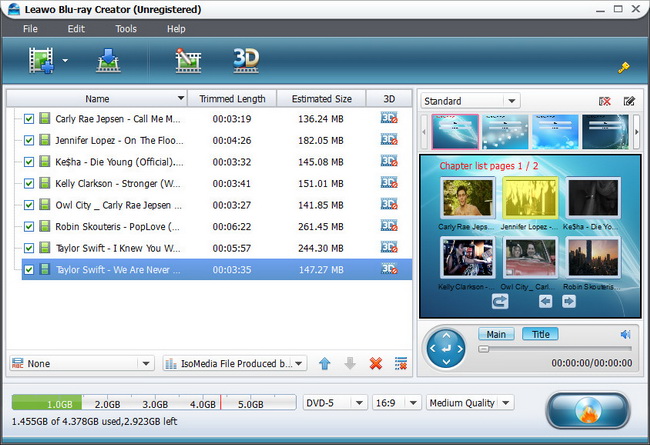Uncheck Jennifer Lopez - On The Floor checkbox
This screenshot has width=650, height=445.
pos(29,141)
